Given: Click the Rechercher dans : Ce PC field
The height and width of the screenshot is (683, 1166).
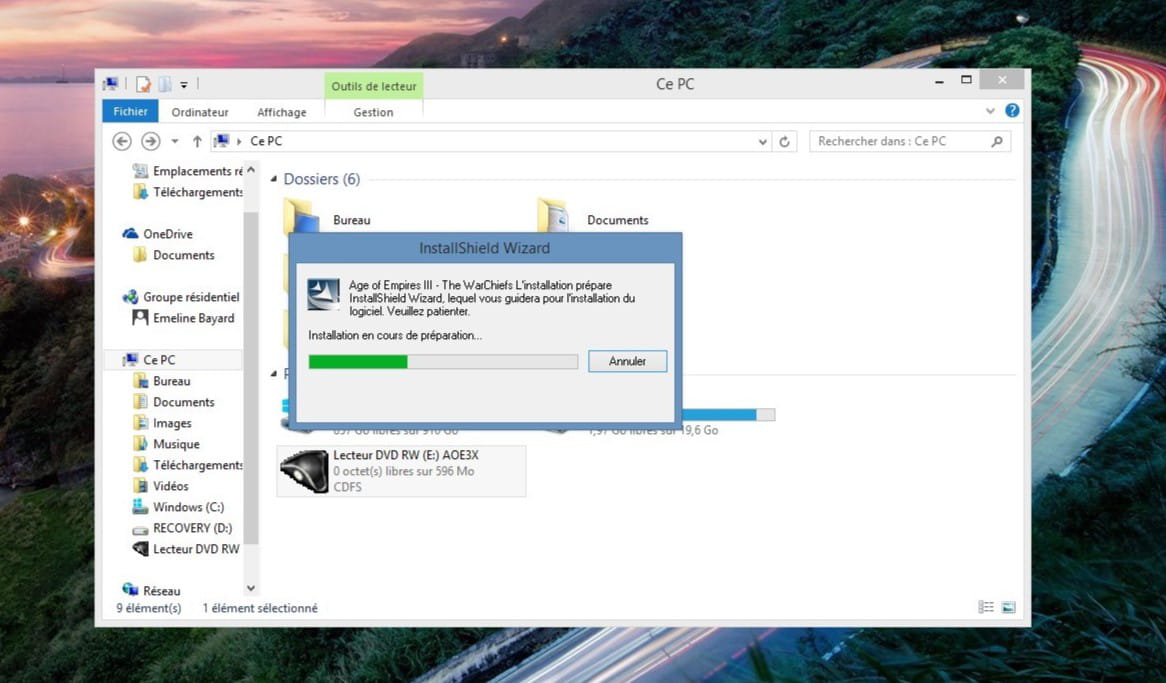Looking at the screenshot, I should tap(900, 142).
